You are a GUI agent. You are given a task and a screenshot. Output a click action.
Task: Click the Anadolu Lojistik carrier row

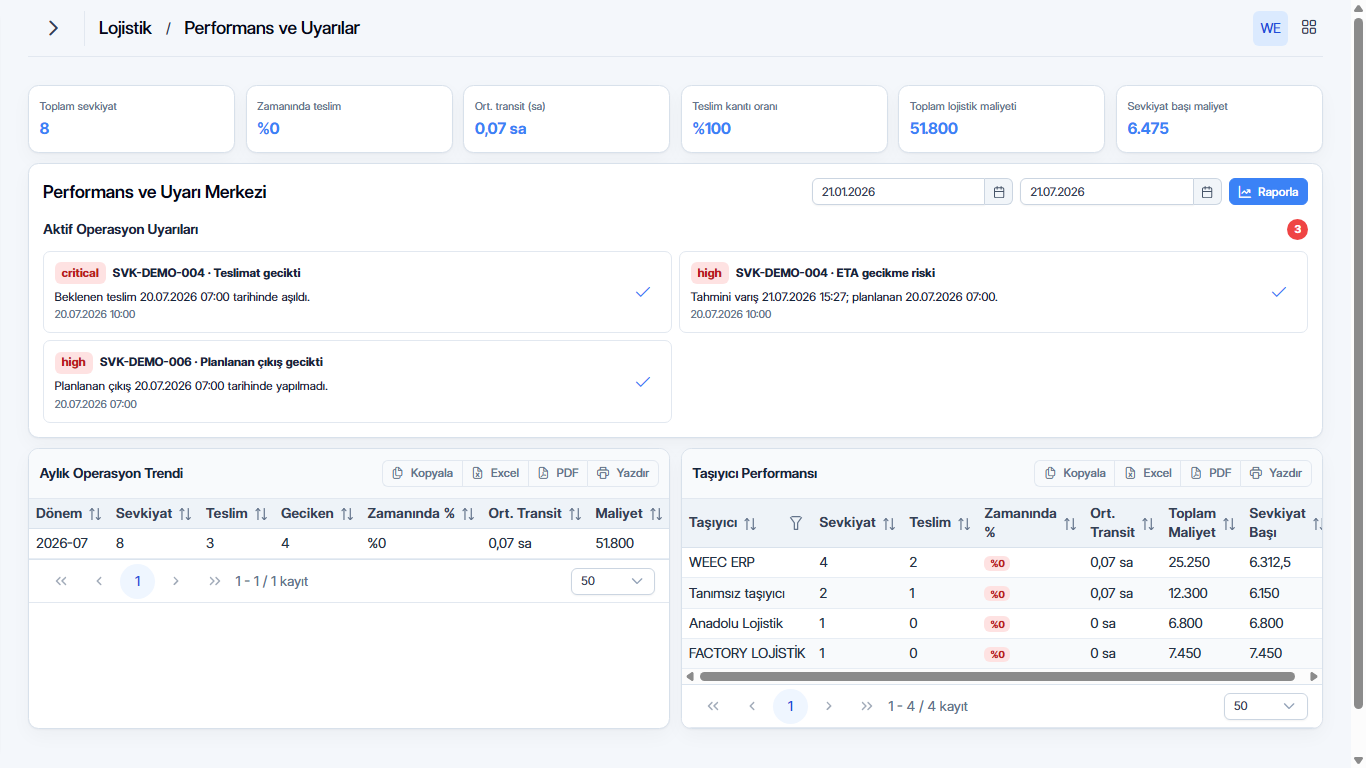coord(1001,623)
